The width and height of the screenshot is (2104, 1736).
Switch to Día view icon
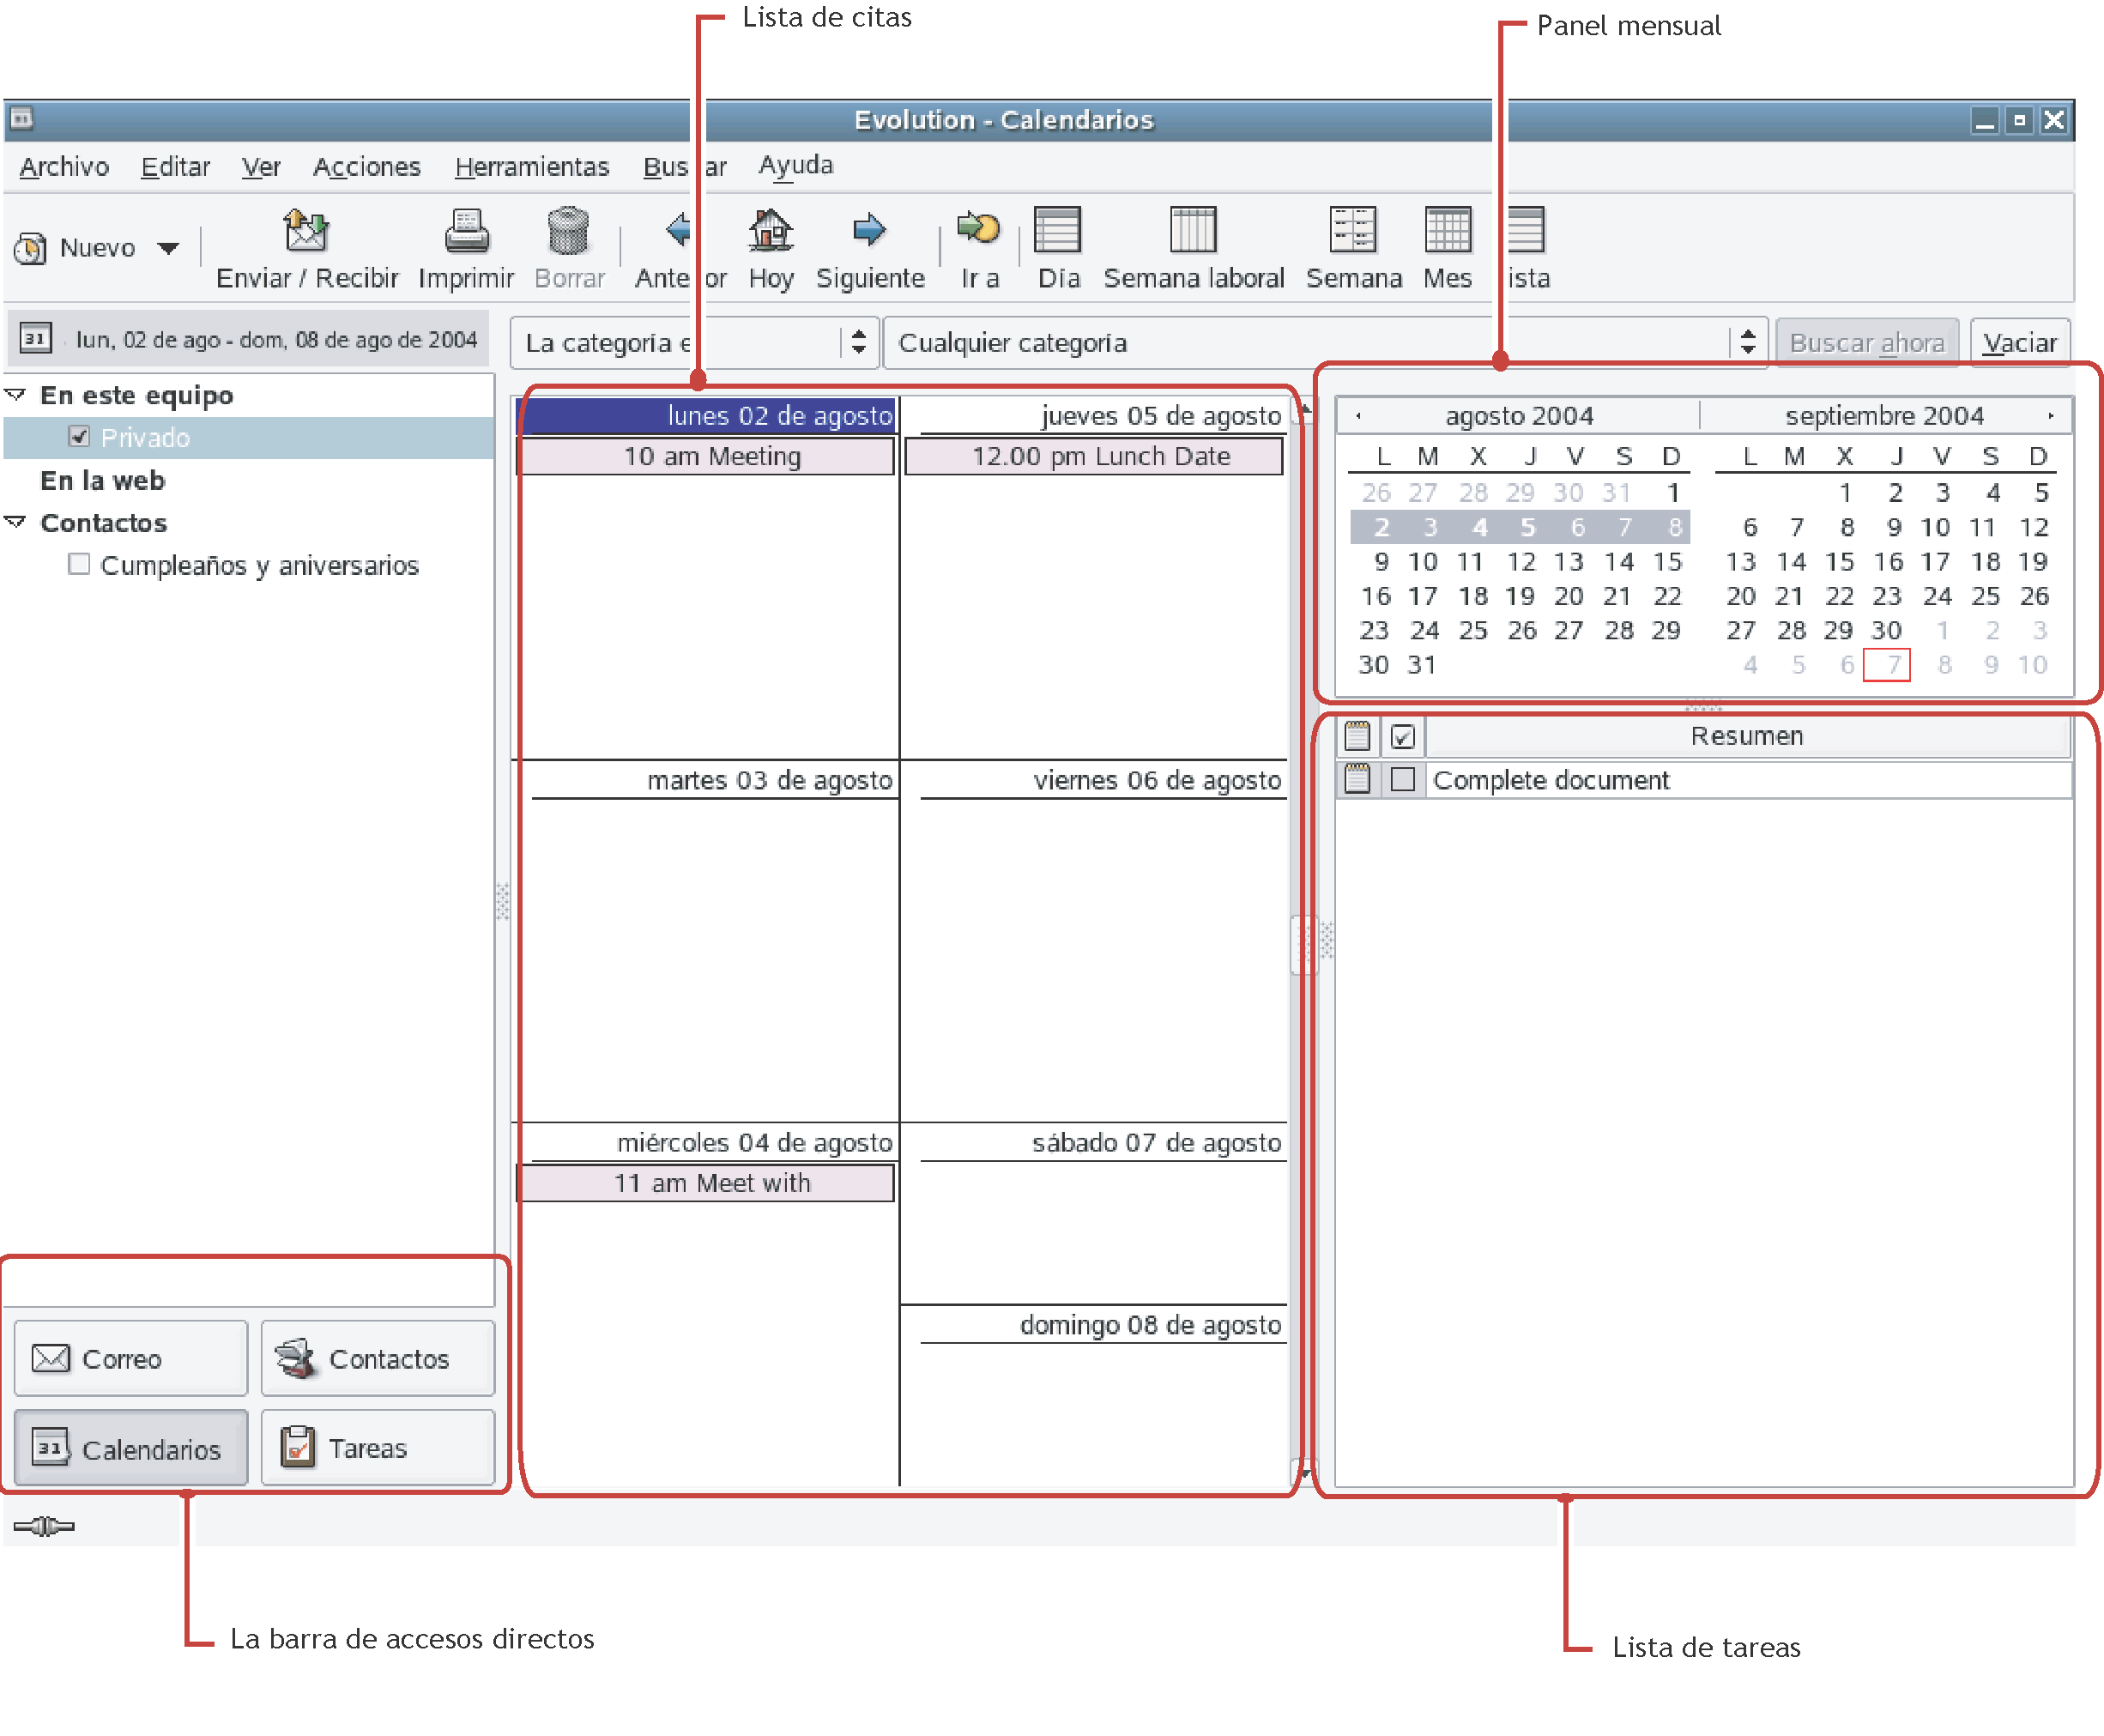point(1057,231)
